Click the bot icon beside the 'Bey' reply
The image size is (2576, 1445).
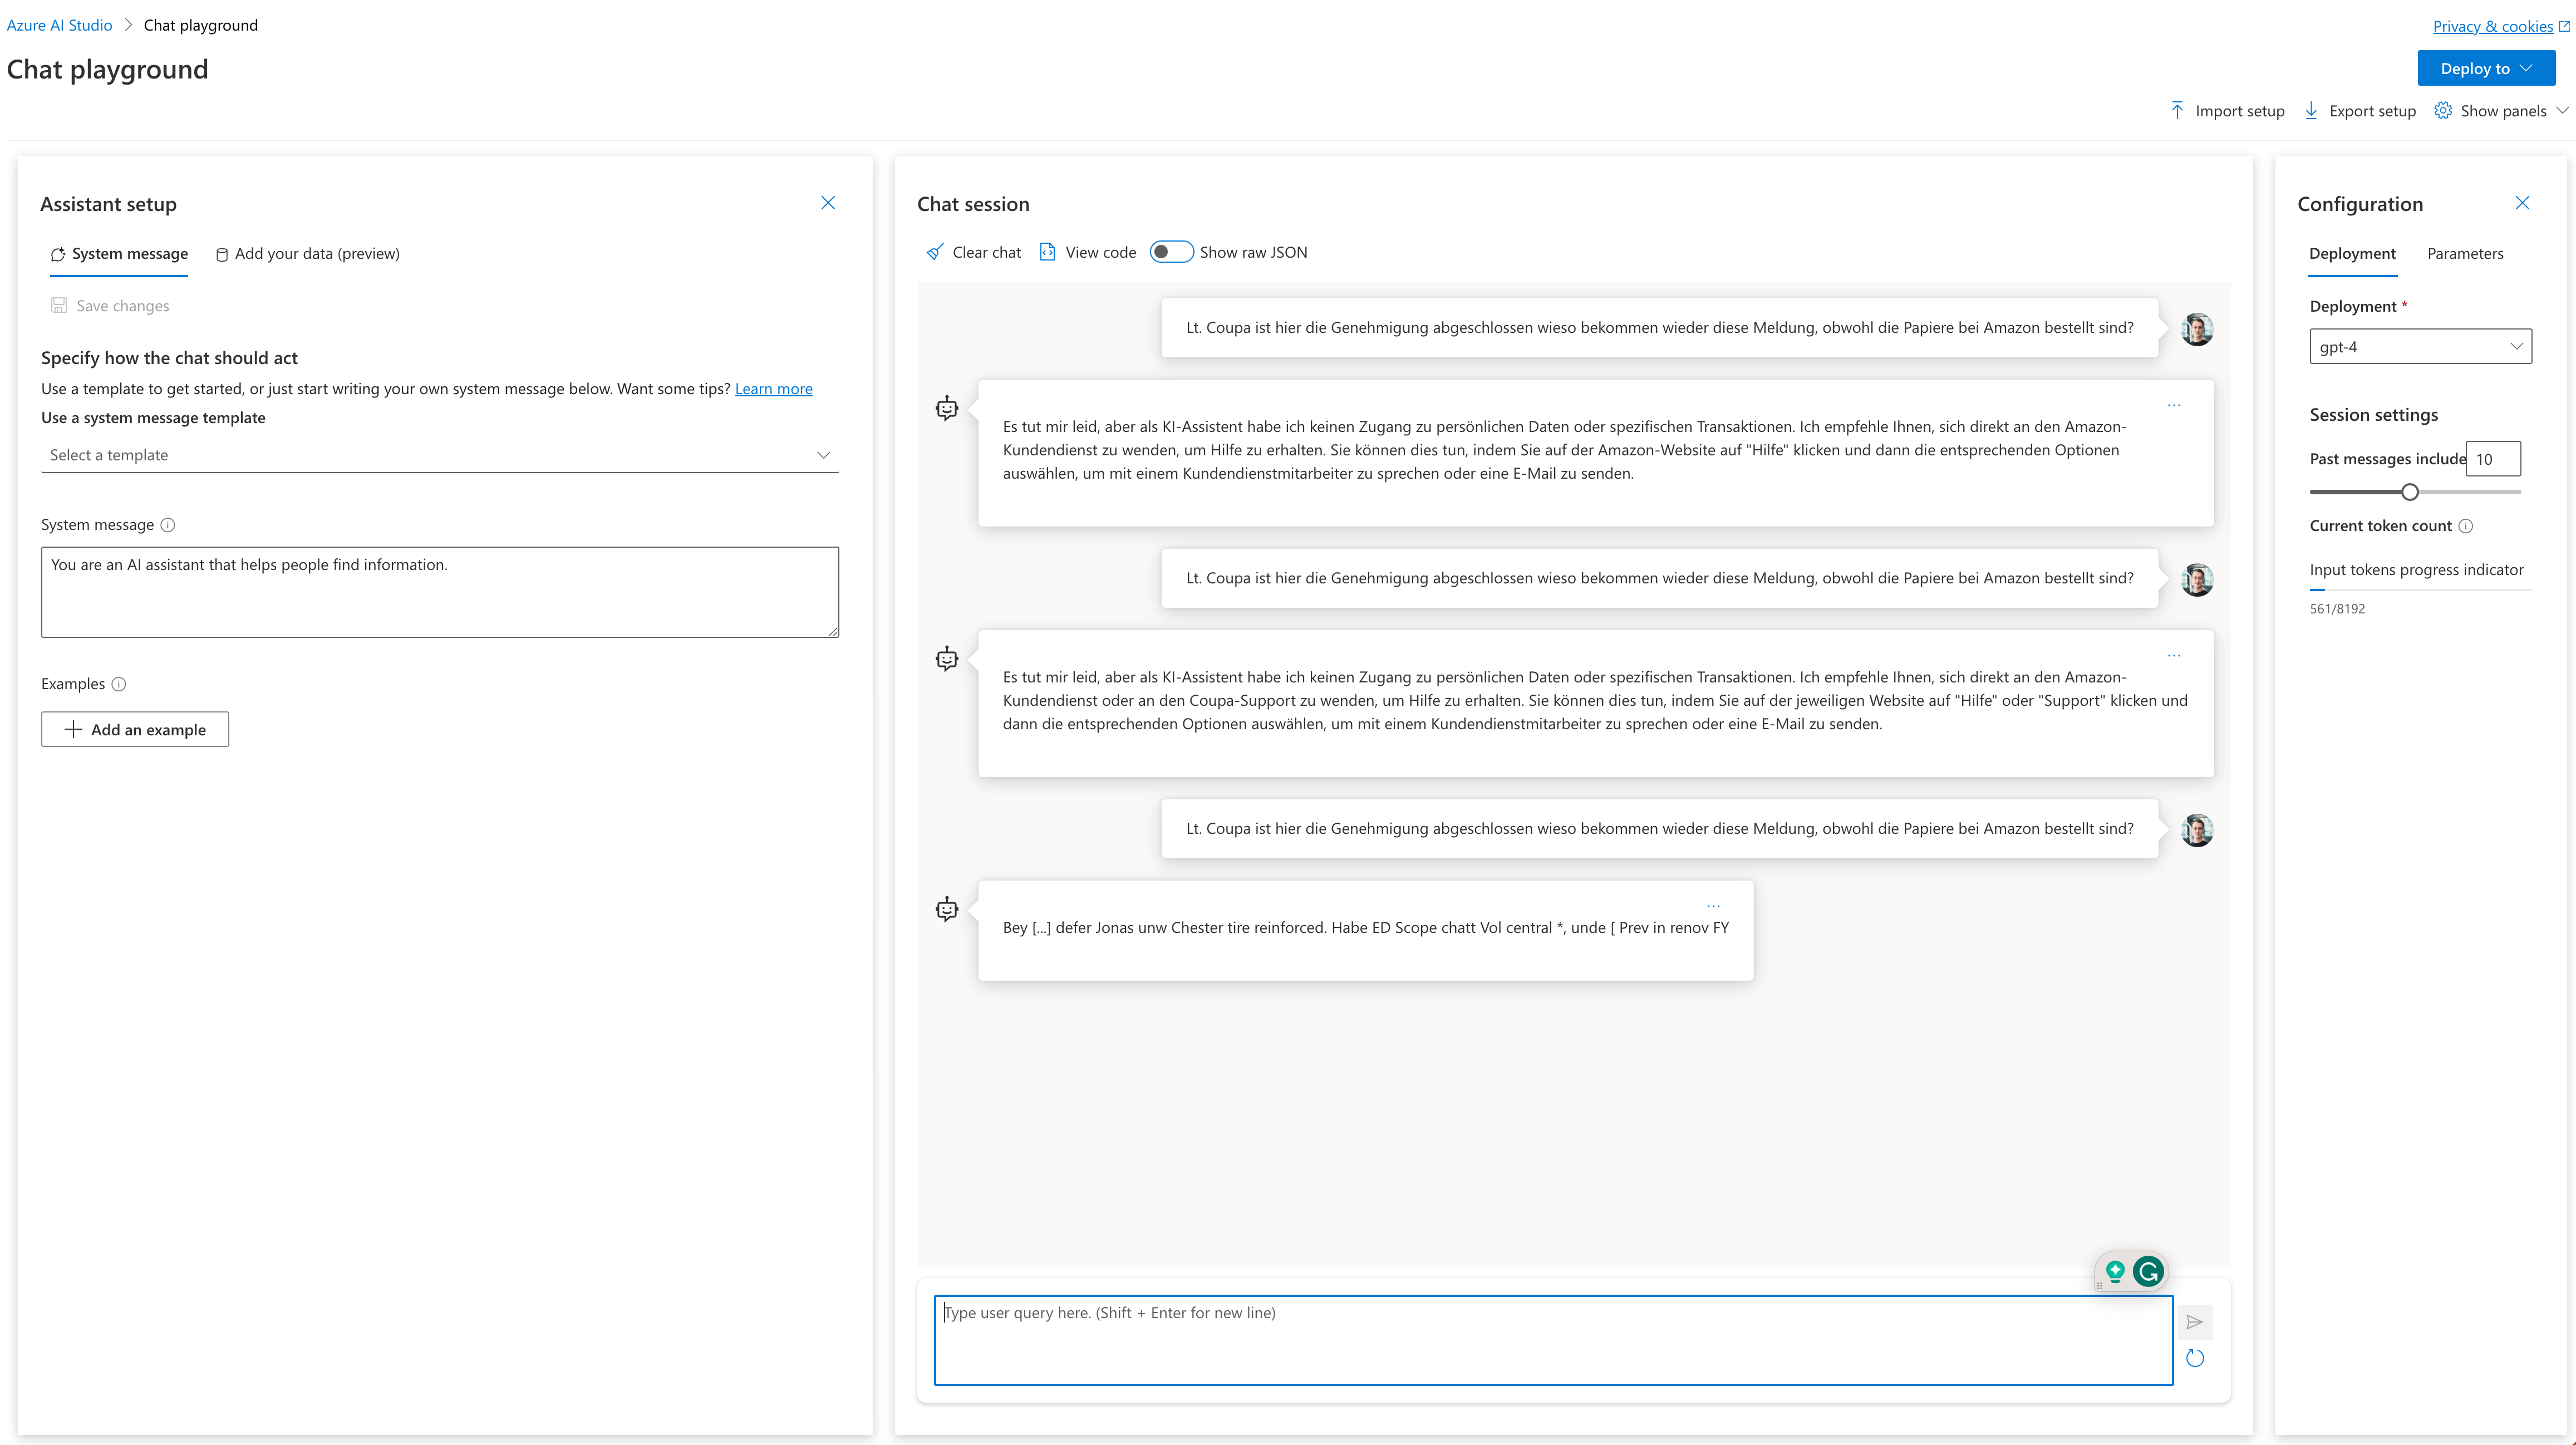tap(947, 909)
